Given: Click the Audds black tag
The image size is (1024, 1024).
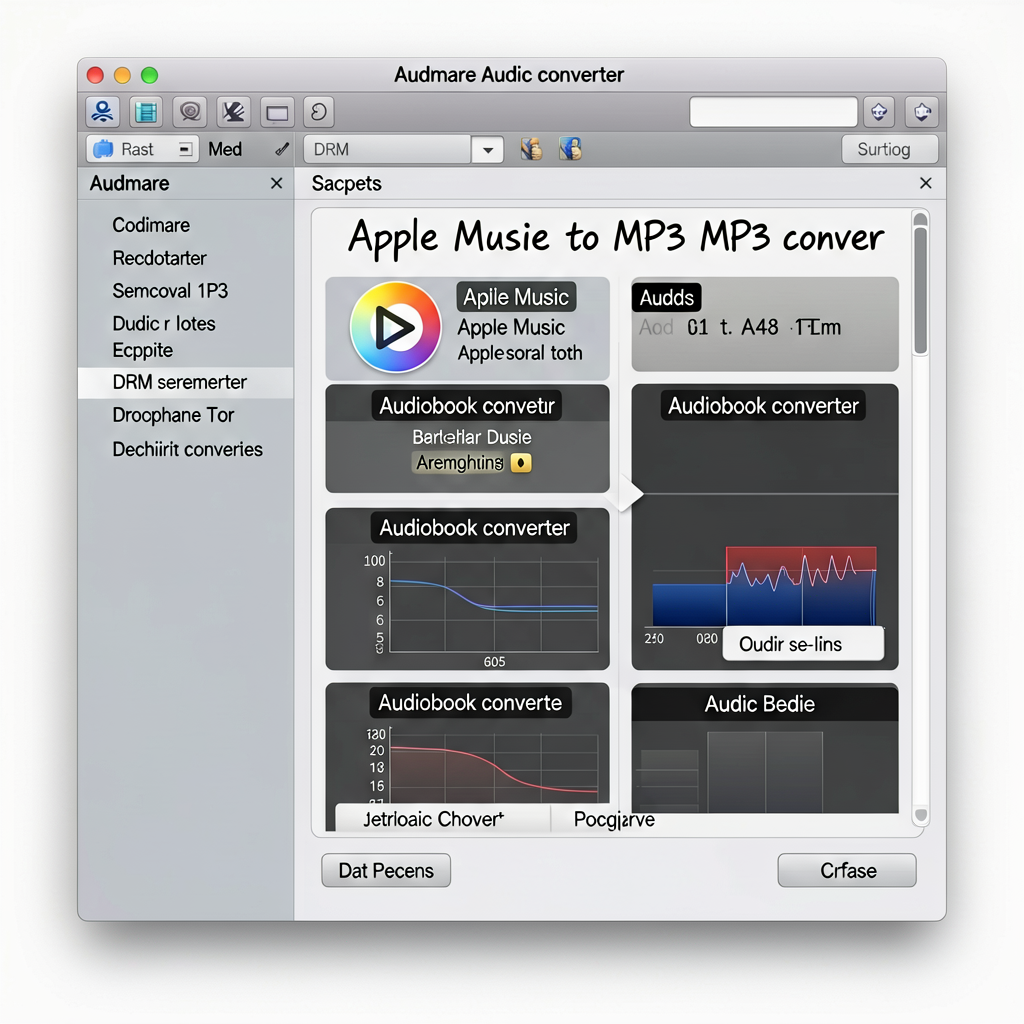Looking at the screenshot, I should tap(666, 298).
